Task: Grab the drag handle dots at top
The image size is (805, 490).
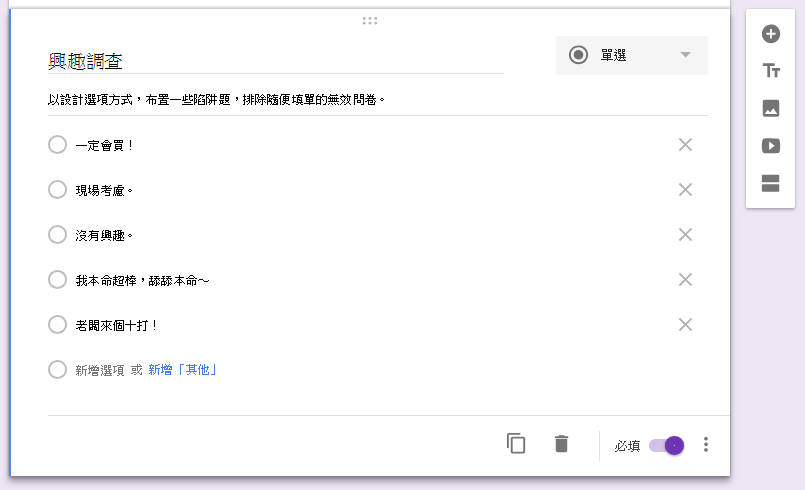Action: (x=370, y=21)
